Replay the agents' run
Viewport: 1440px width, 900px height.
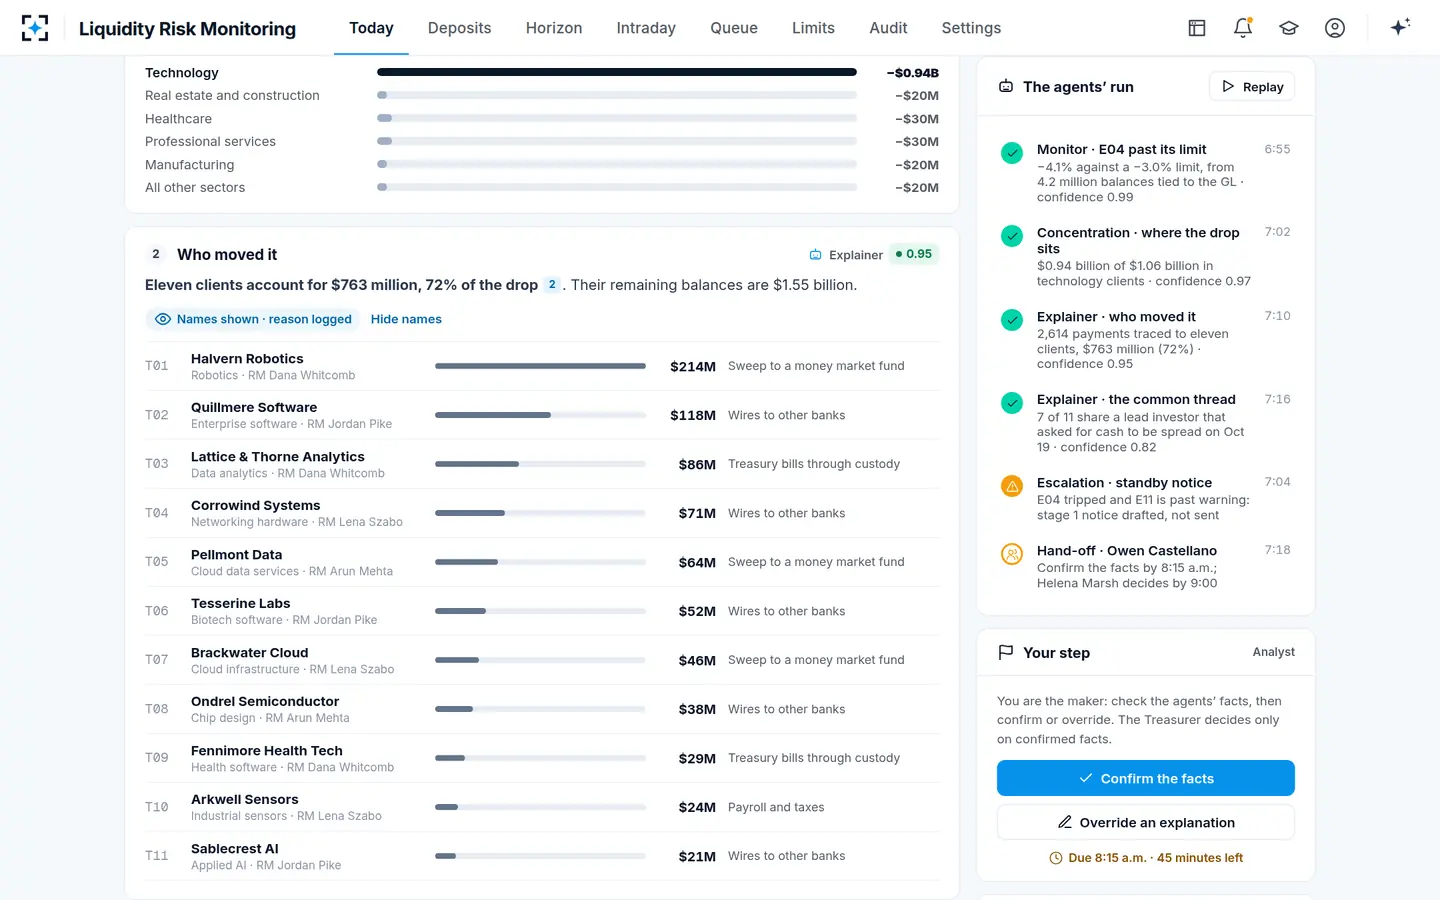point(1252,87)
